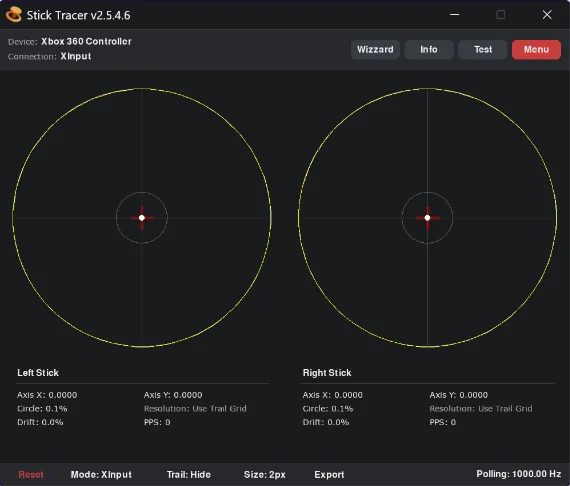Click Right Stick PPS: 0 value

443,422
